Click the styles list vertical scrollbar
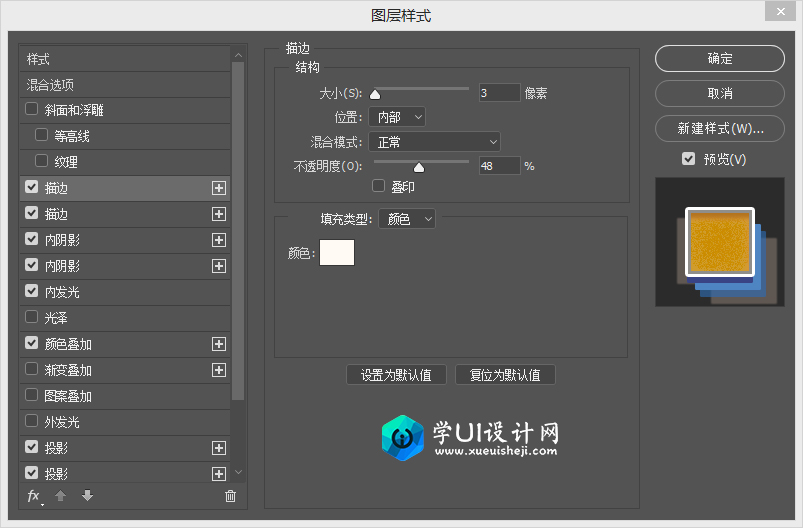 [238, 230]
